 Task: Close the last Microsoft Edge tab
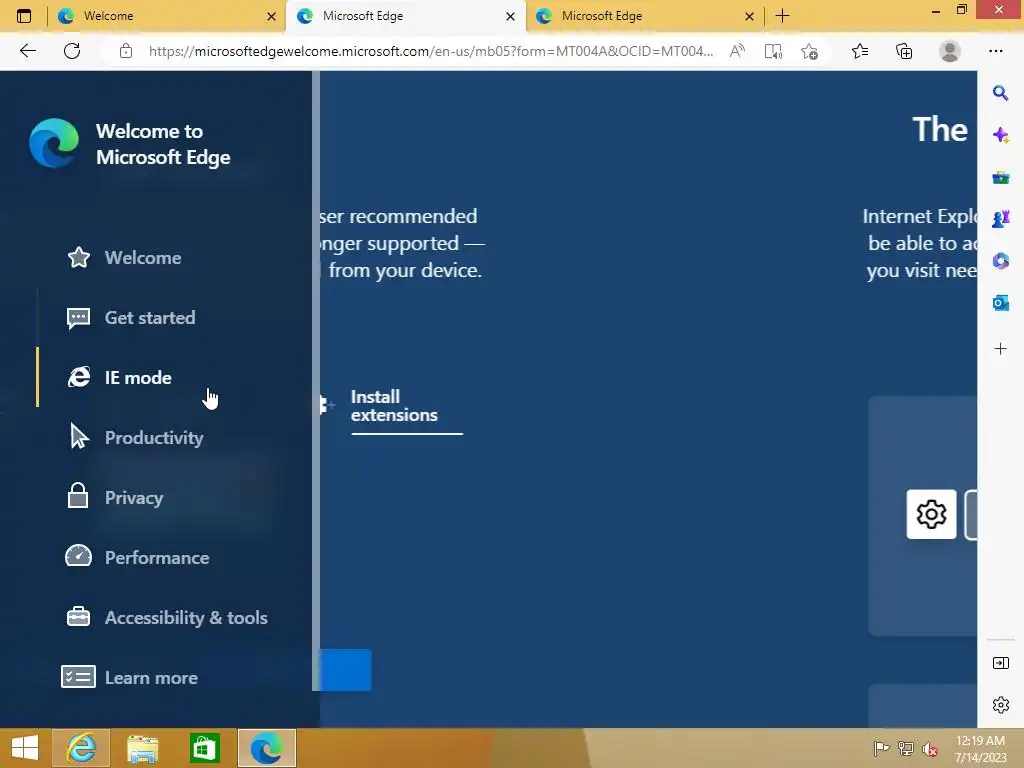point(749,16)
